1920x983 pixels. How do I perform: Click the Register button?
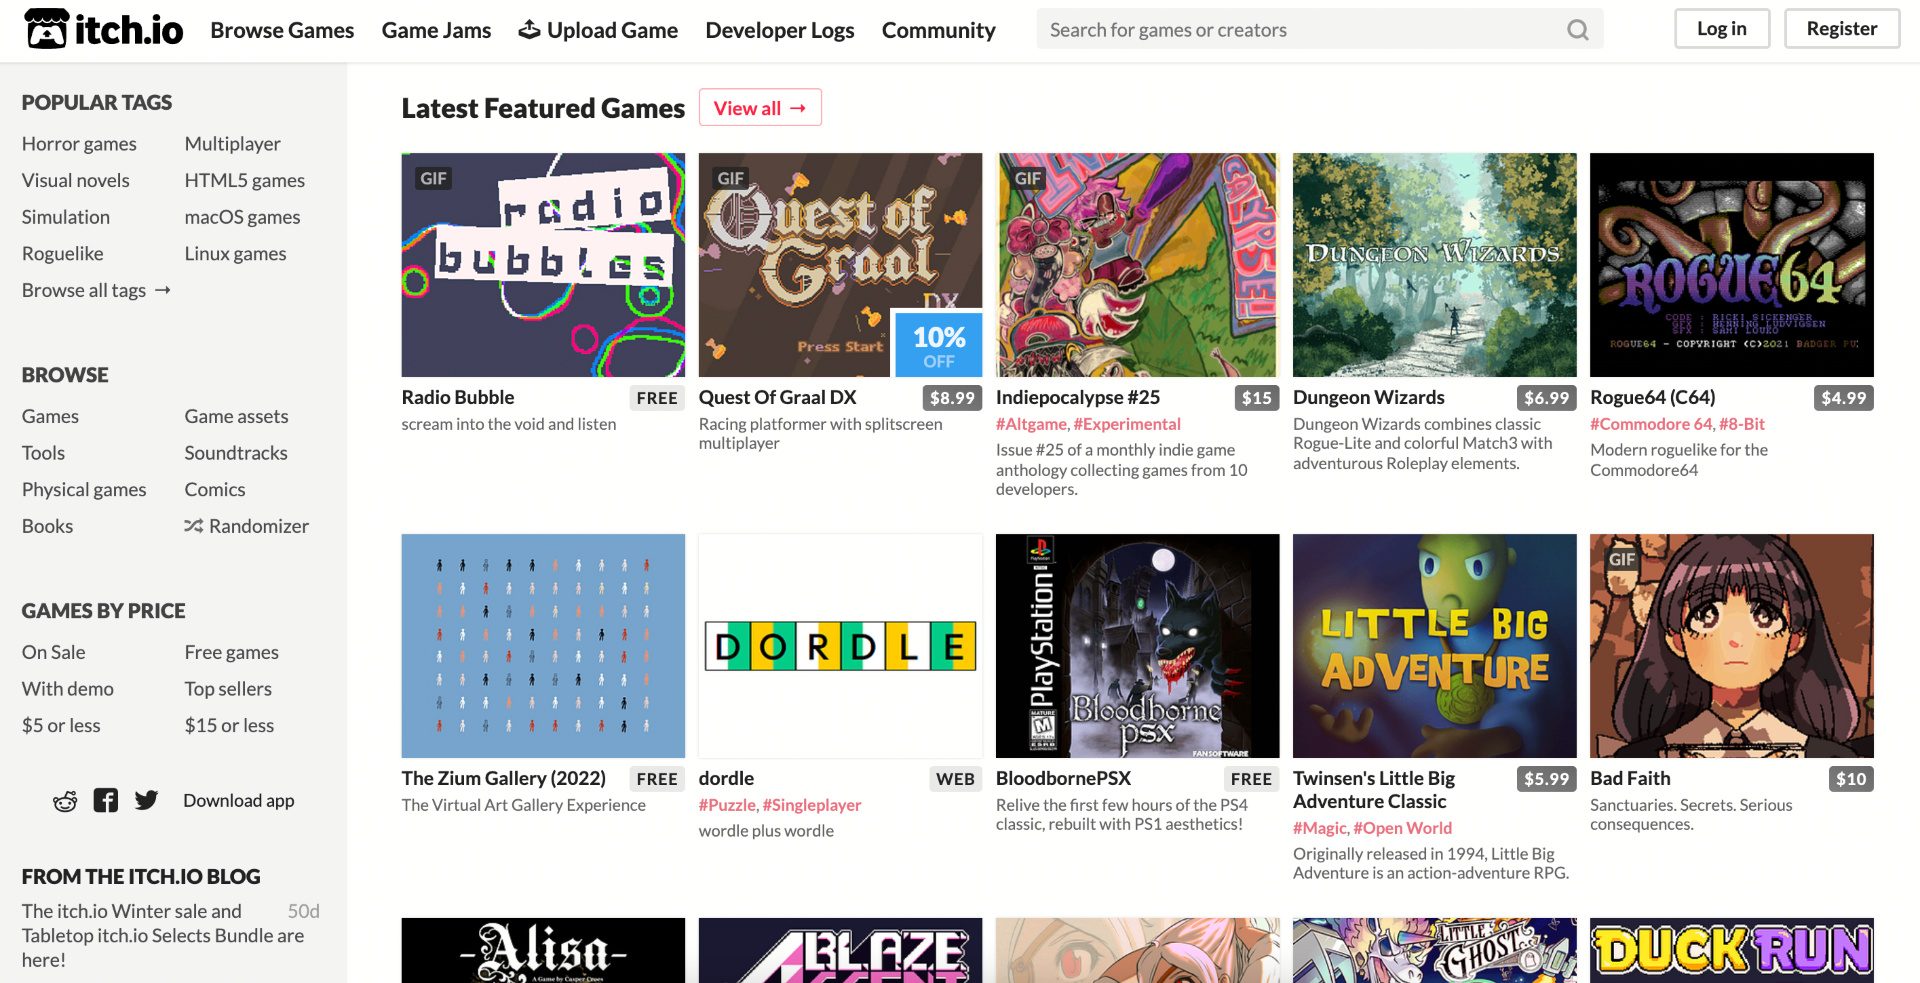click(x=1842, y=29)
